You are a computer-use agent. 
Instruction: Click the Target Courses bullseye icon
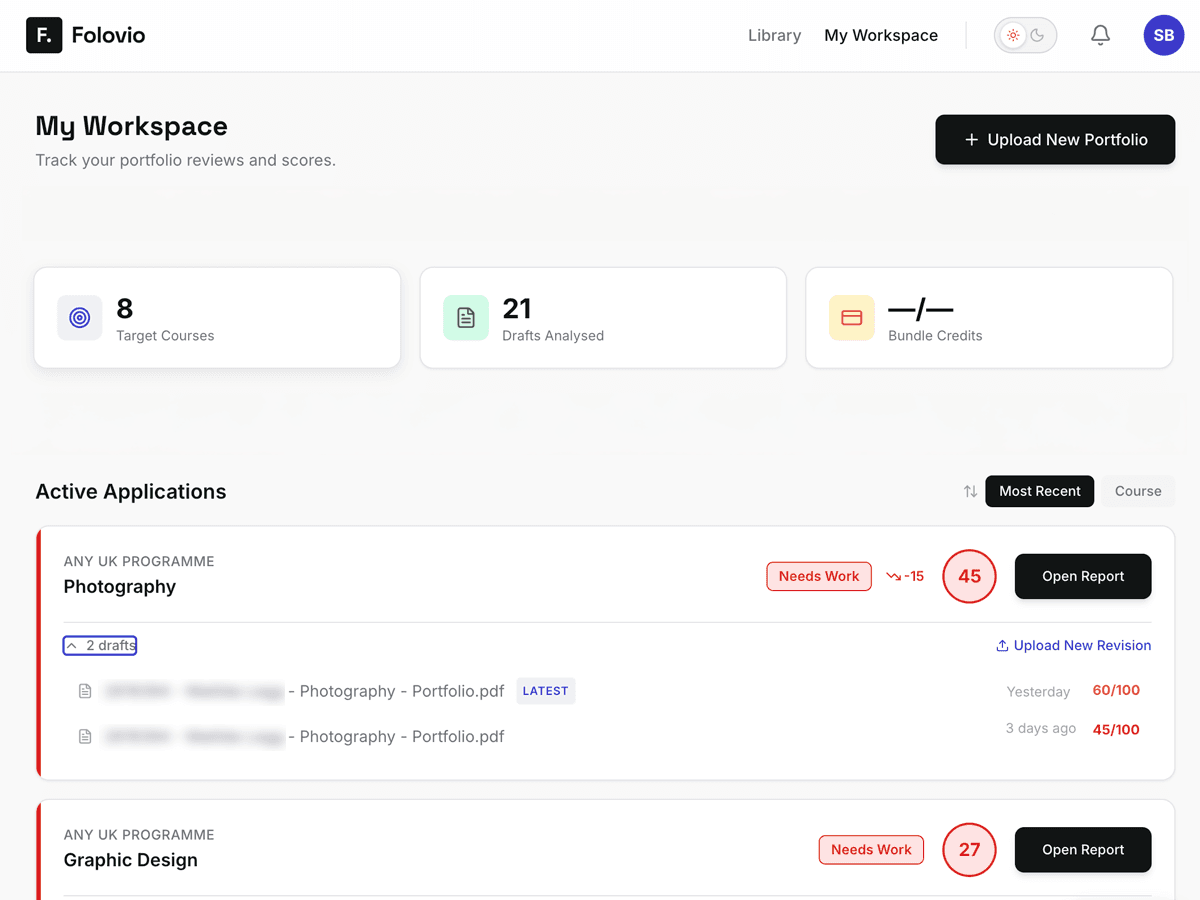[x=80, y=318]
